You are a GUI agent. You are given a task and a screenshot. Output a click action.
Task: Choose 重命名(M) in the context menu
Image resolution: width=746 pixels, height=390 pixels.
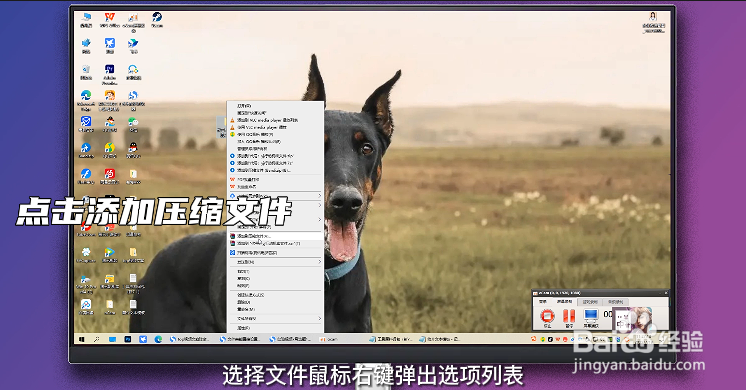(x=275, y=309)
